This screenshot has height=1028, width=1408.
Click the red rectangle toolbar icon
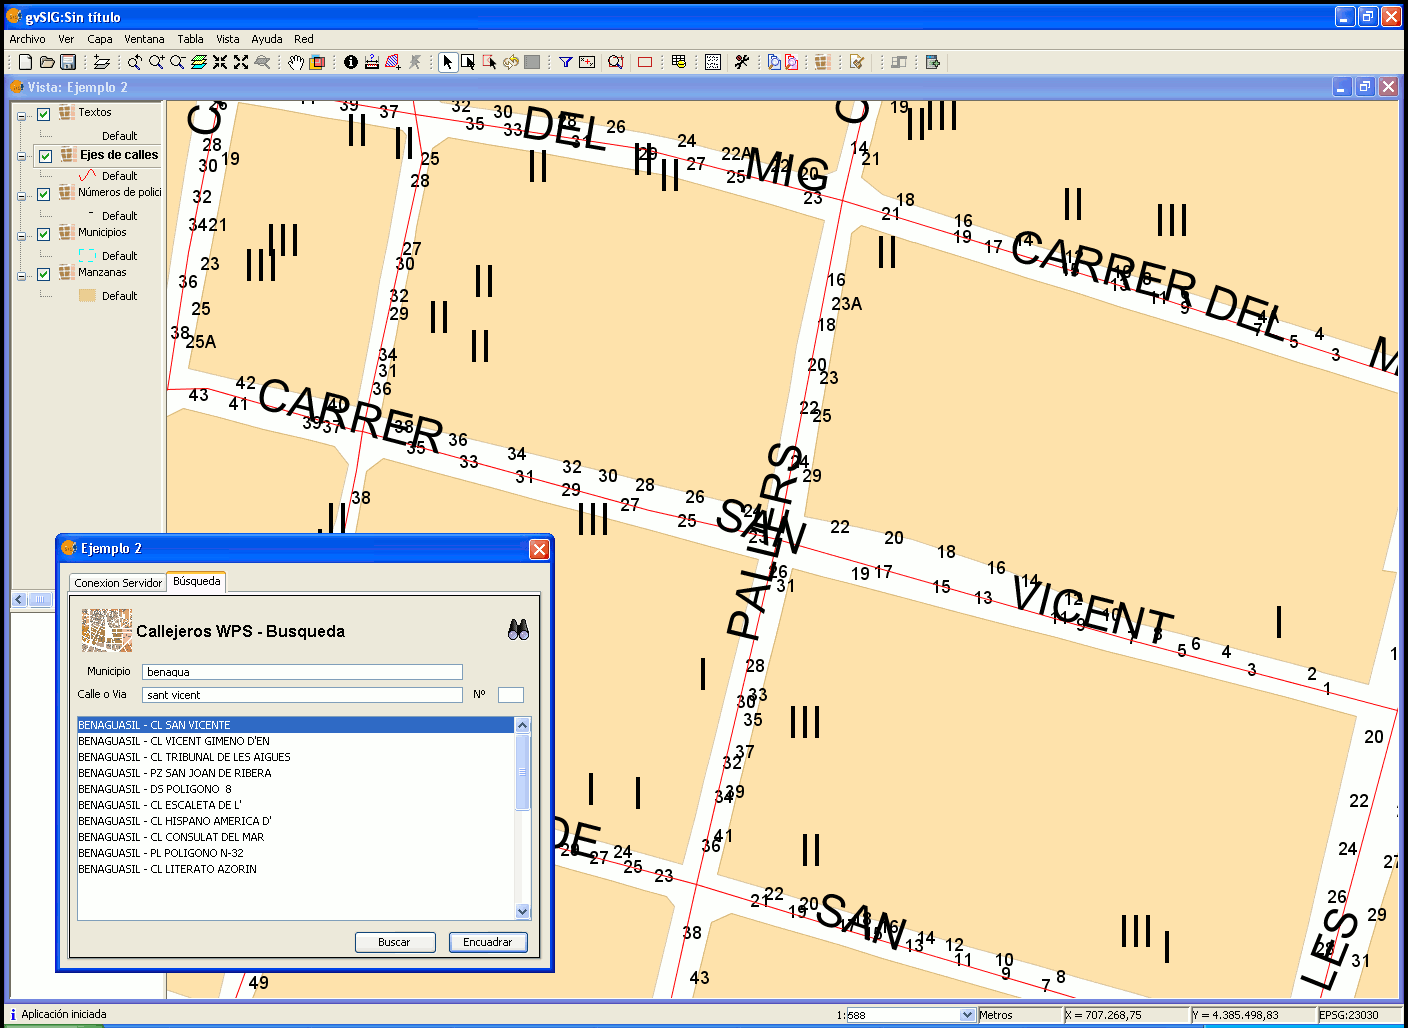pos(645,62)
